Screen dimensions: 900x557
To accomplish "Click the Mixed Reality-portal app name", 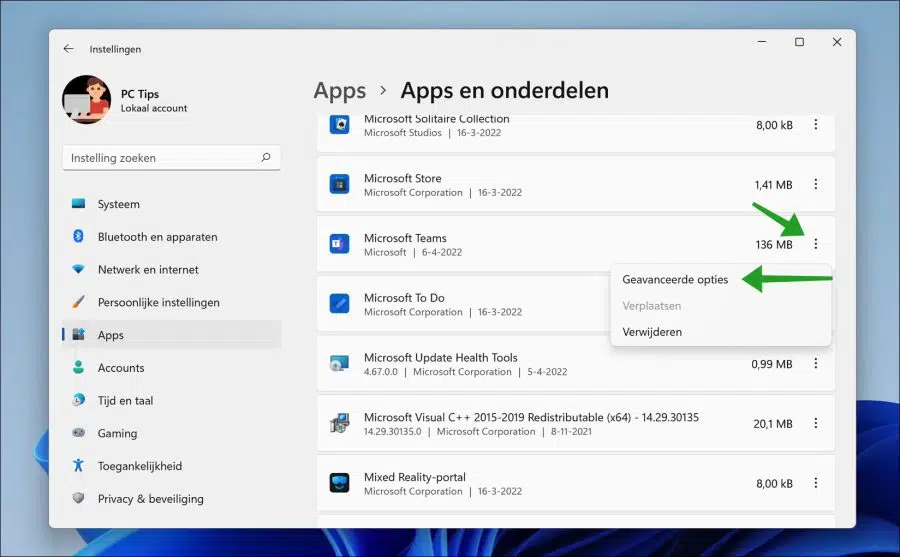I will pyautogui.click(x=414, y=477).
